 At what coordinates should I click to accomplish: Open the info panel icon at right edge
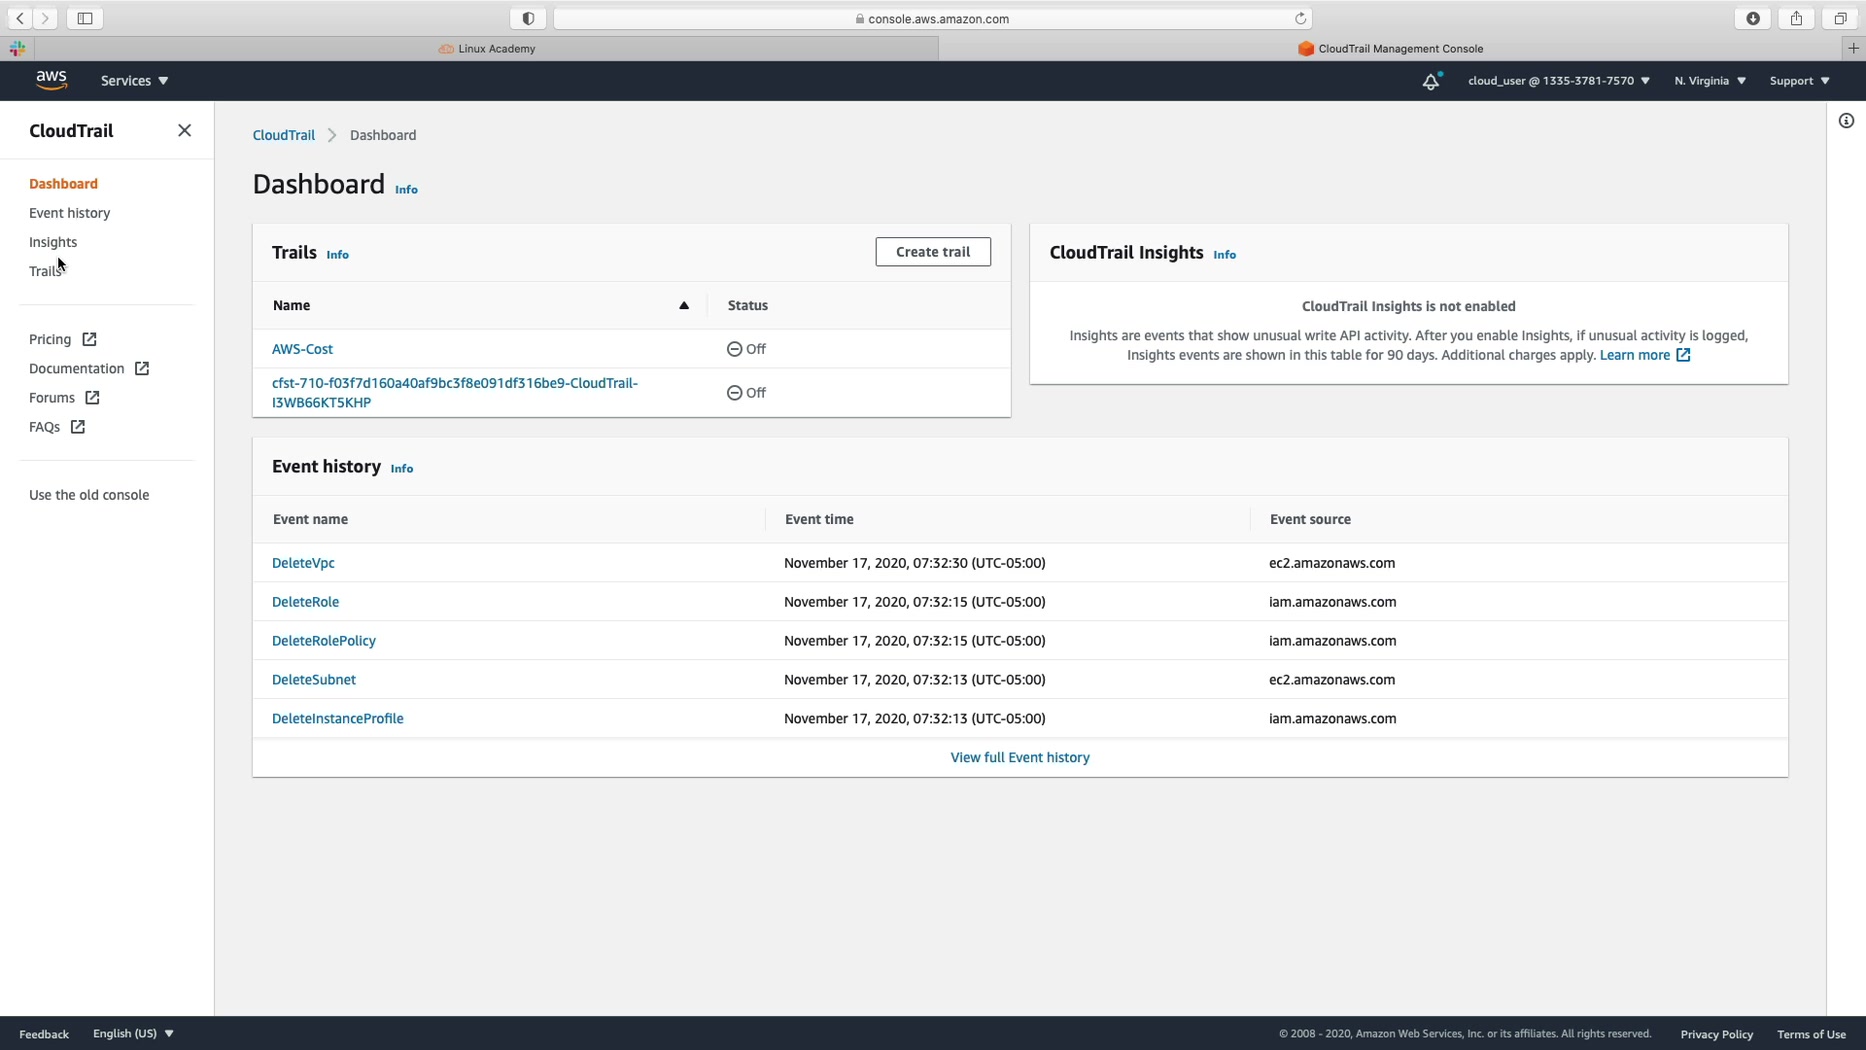1846,121
